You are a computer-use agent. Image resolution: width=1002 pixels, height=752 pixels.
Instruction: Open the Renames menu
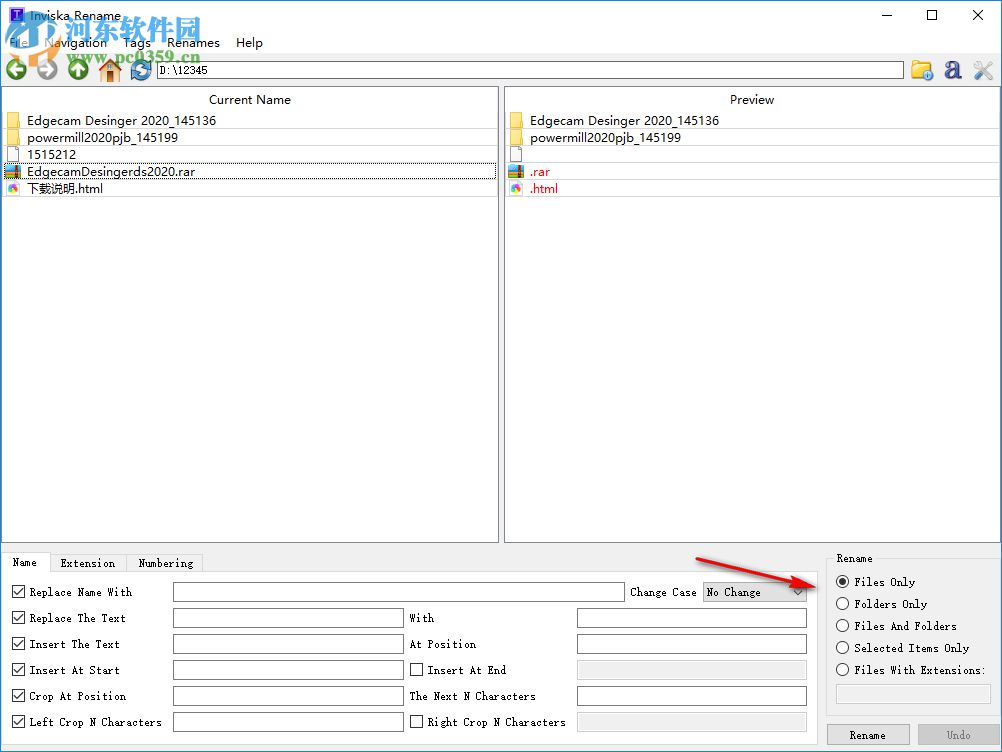(193, 43)
